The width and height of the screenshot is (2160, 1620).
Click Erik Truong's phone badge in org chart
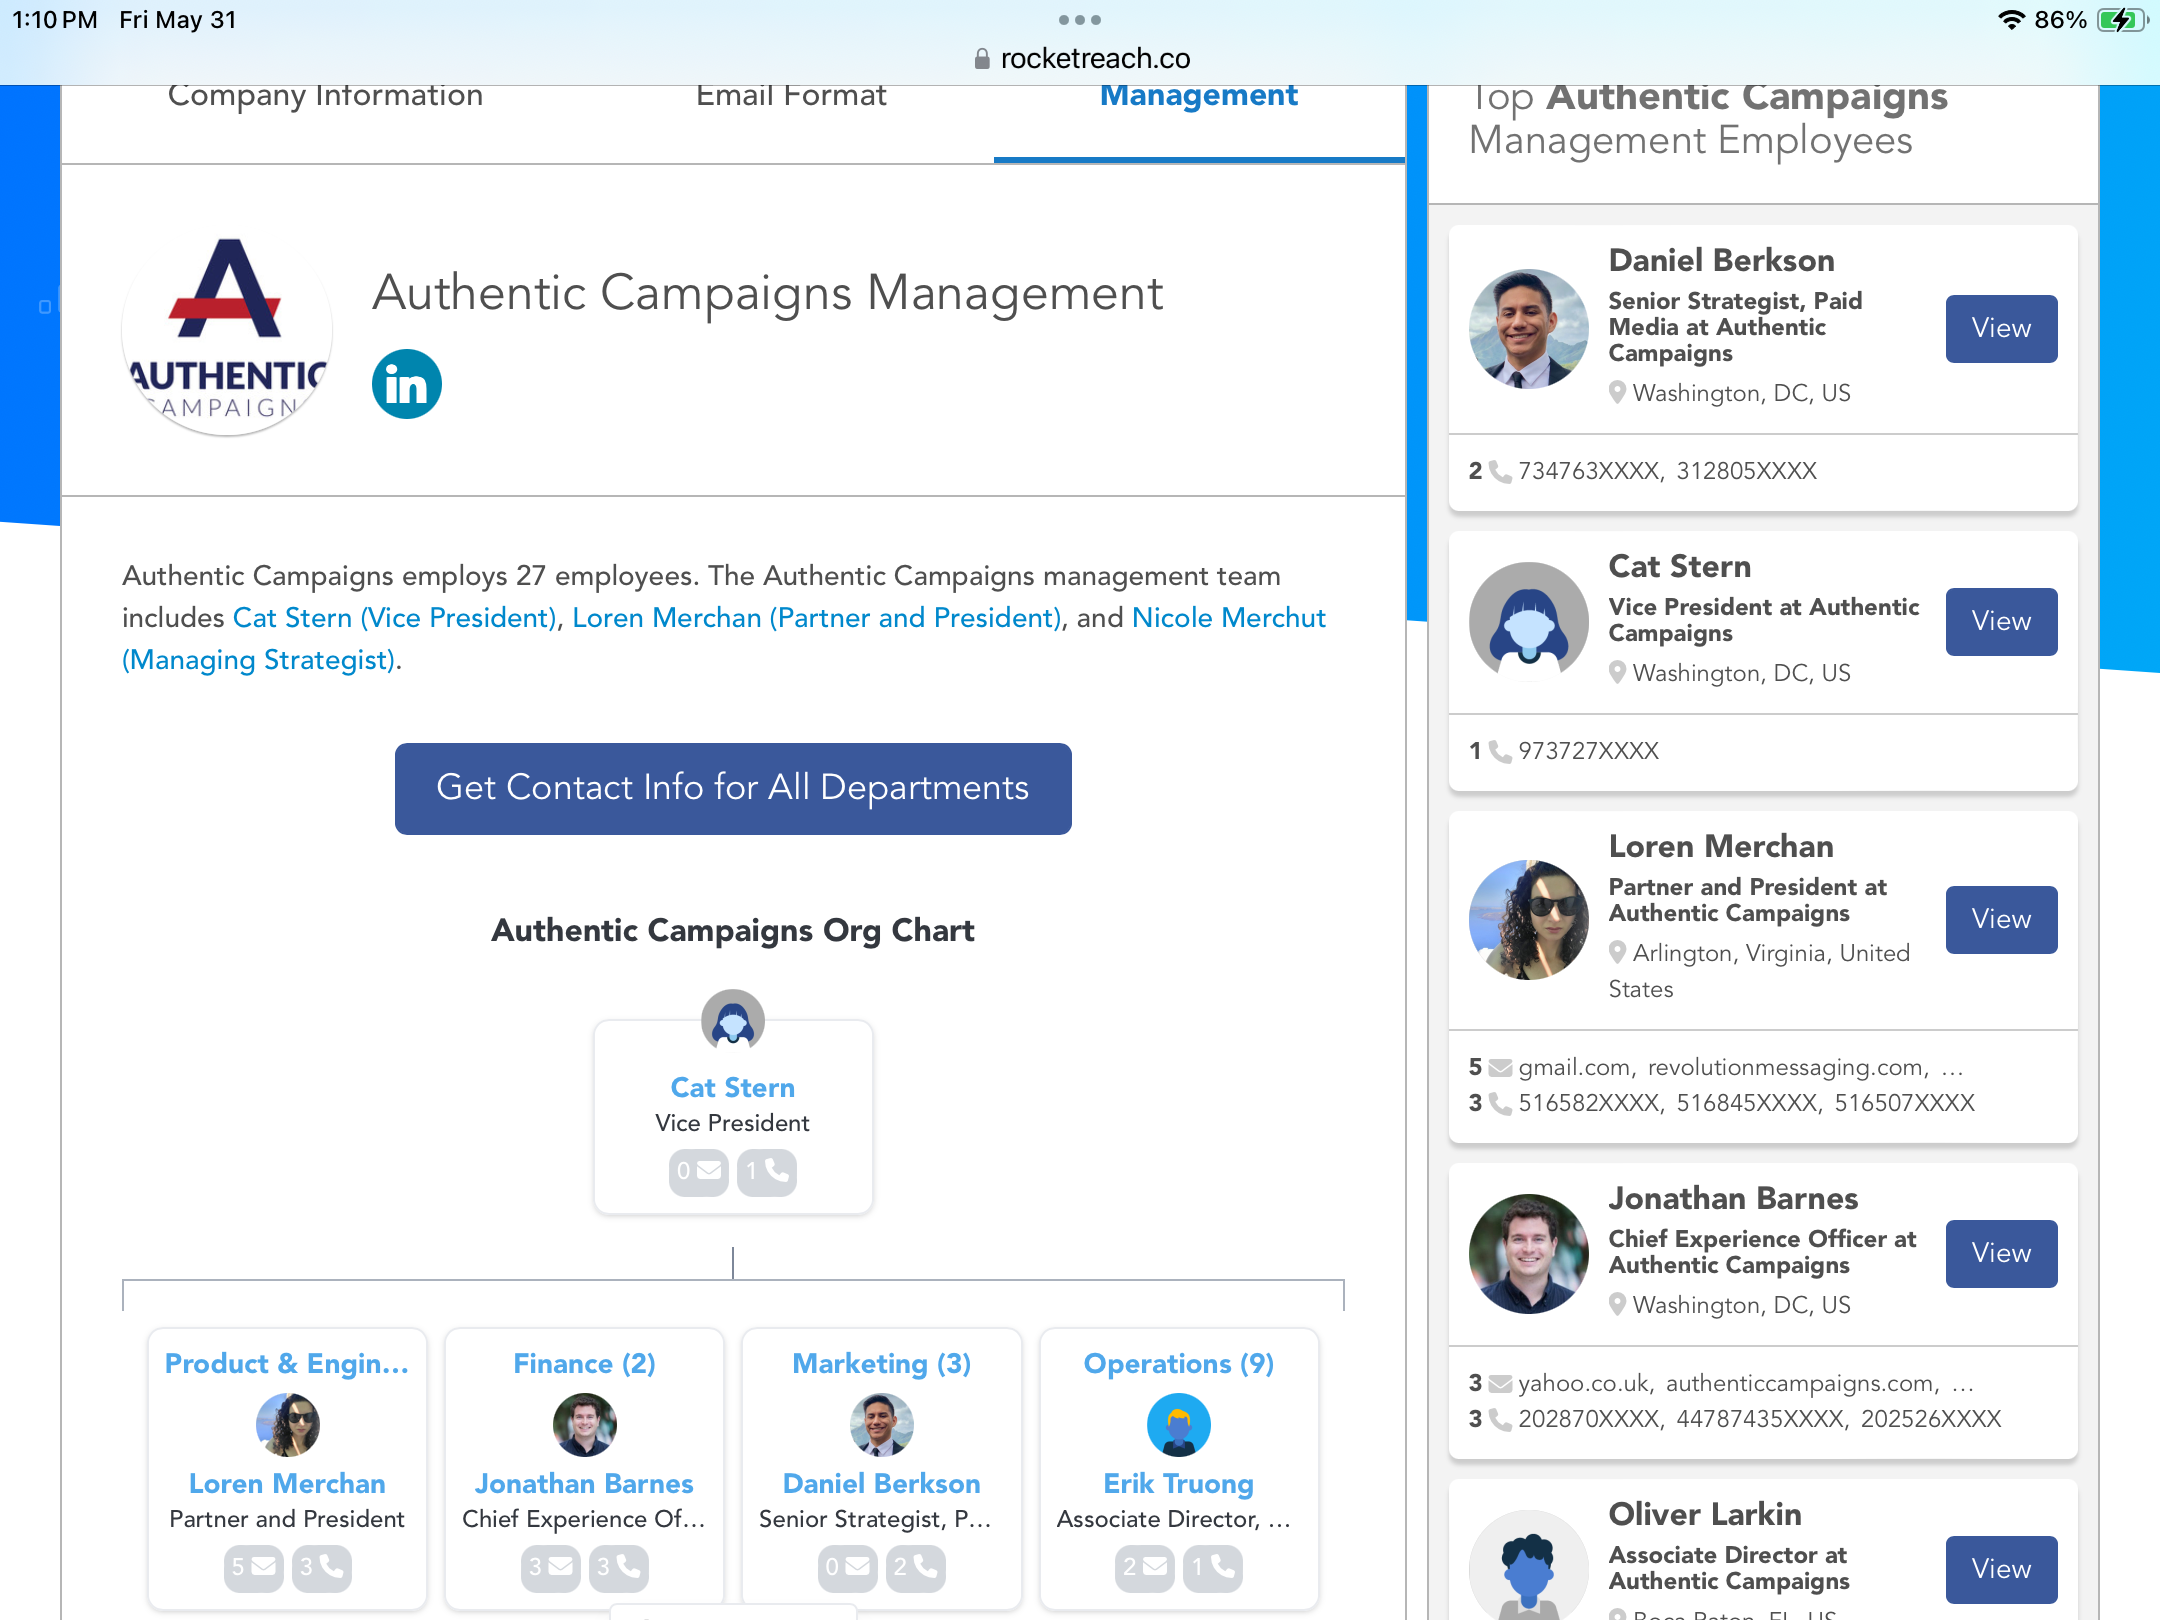(x=1212, y=1567)
